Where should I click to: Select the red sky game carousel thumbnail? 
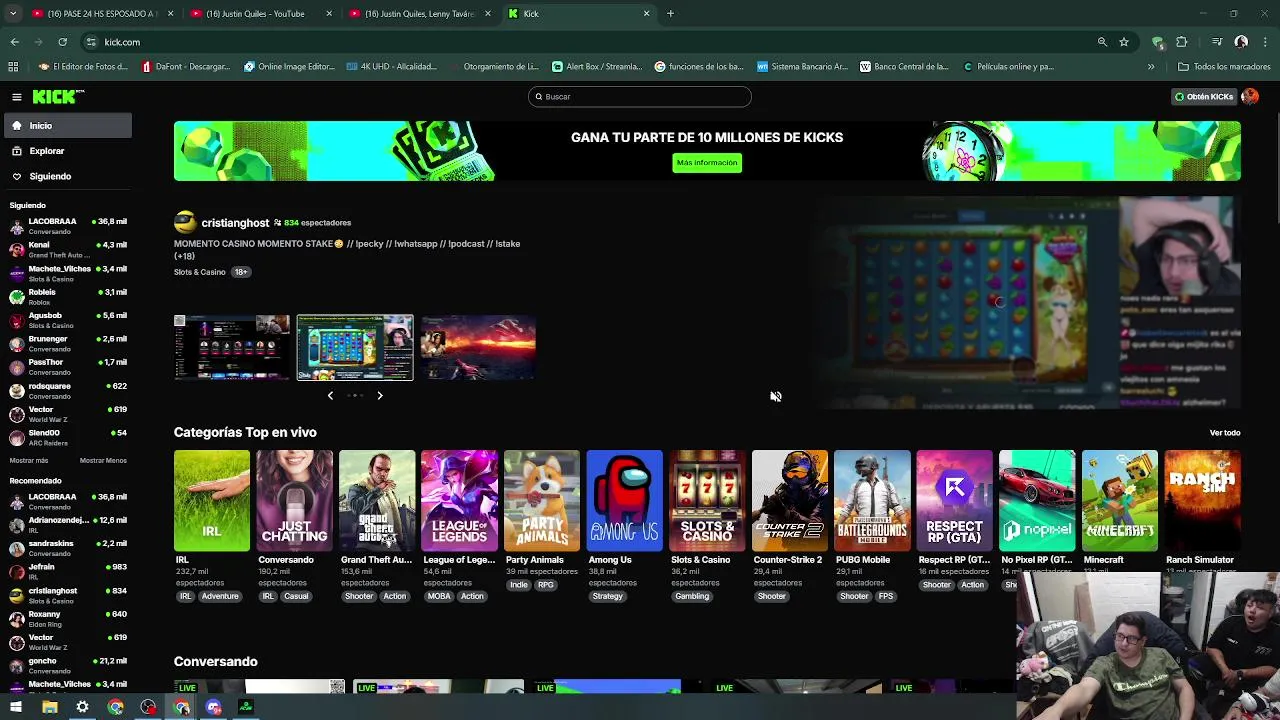478,348
